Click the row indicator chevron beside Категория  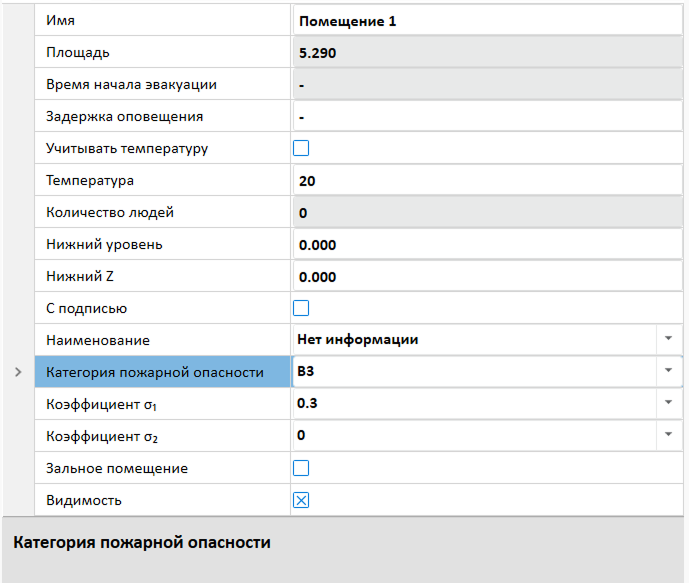(x=18, y=372)
